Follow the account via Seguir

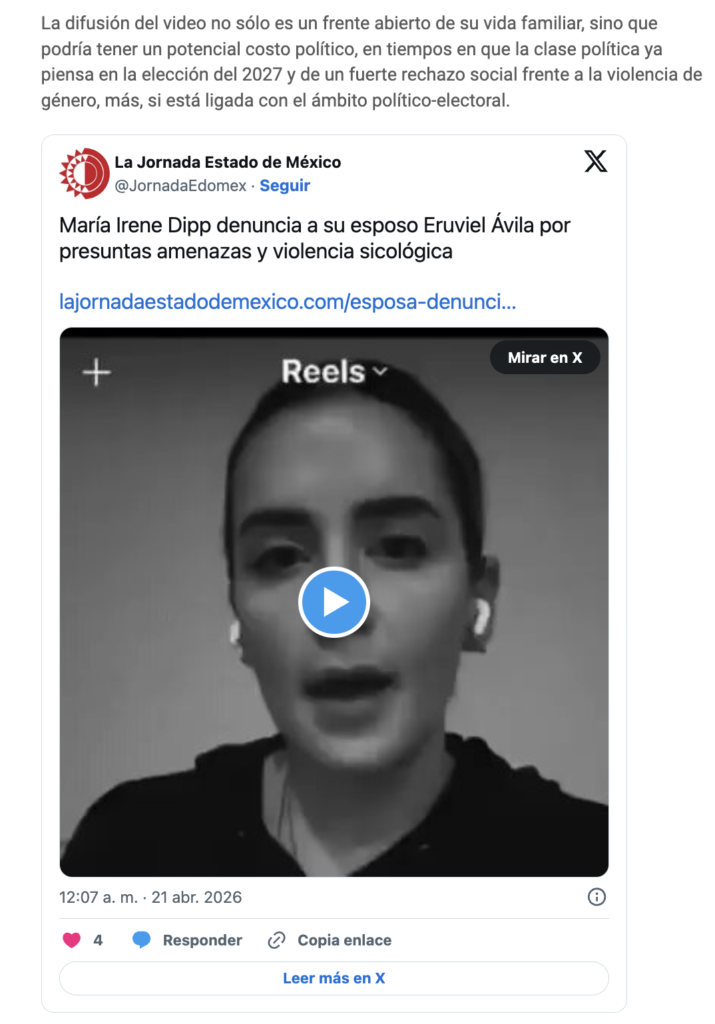[x=285, y=185]
